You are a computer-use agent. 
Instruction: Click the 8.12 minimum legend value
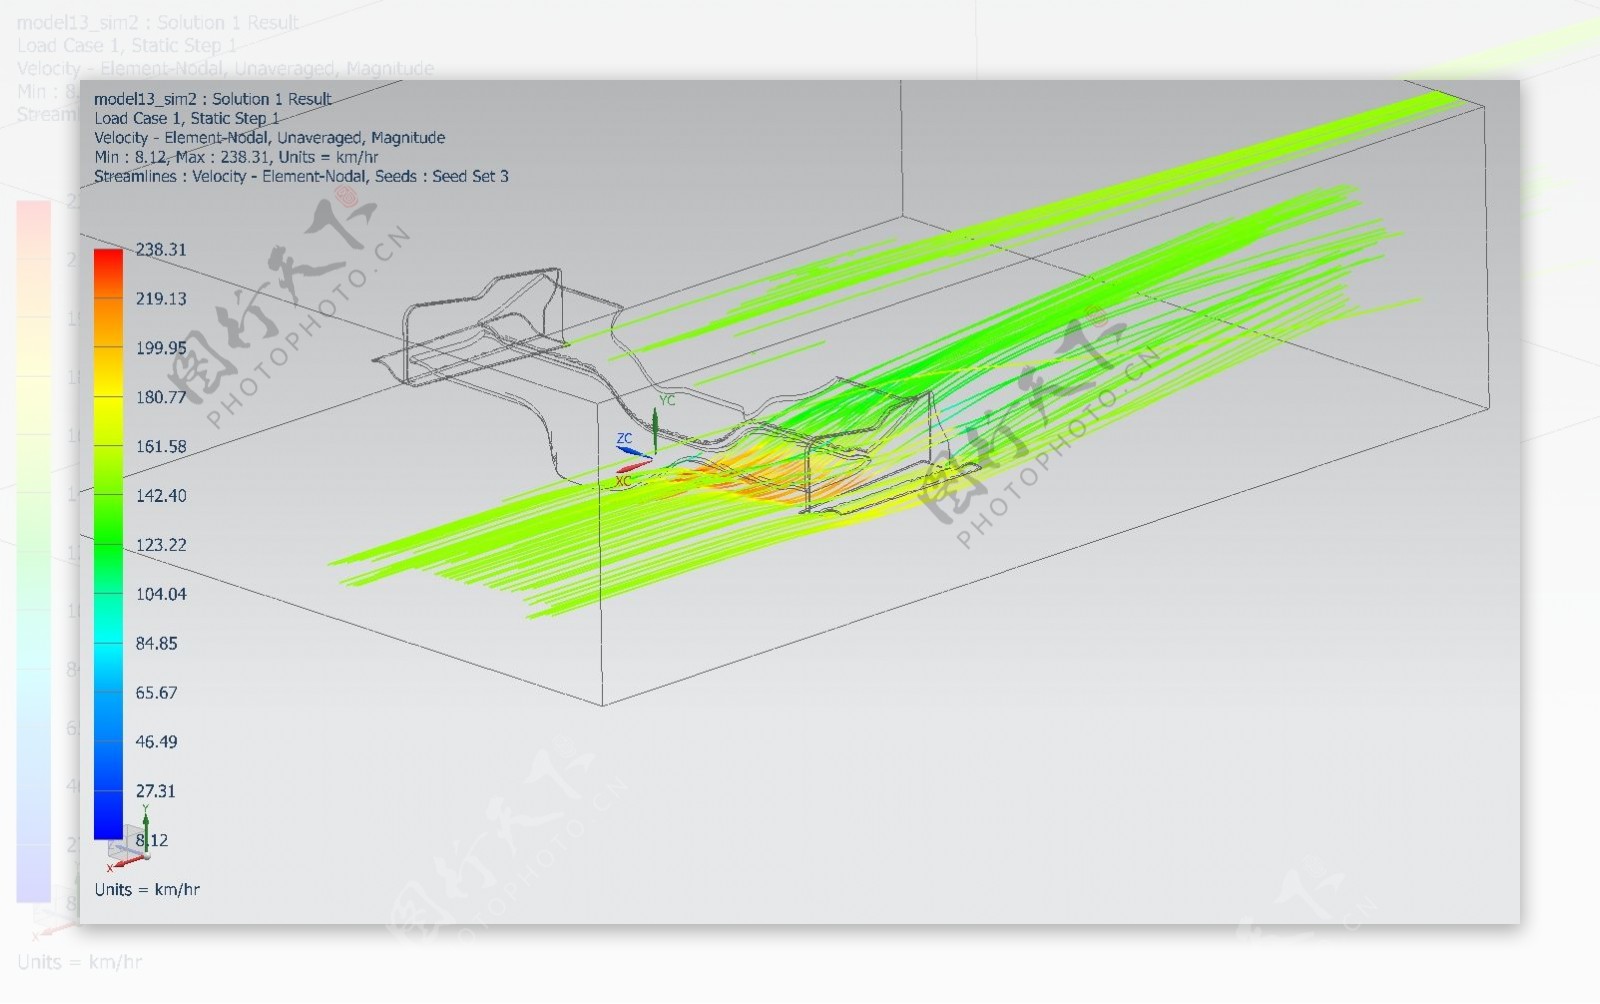point(152,840)
